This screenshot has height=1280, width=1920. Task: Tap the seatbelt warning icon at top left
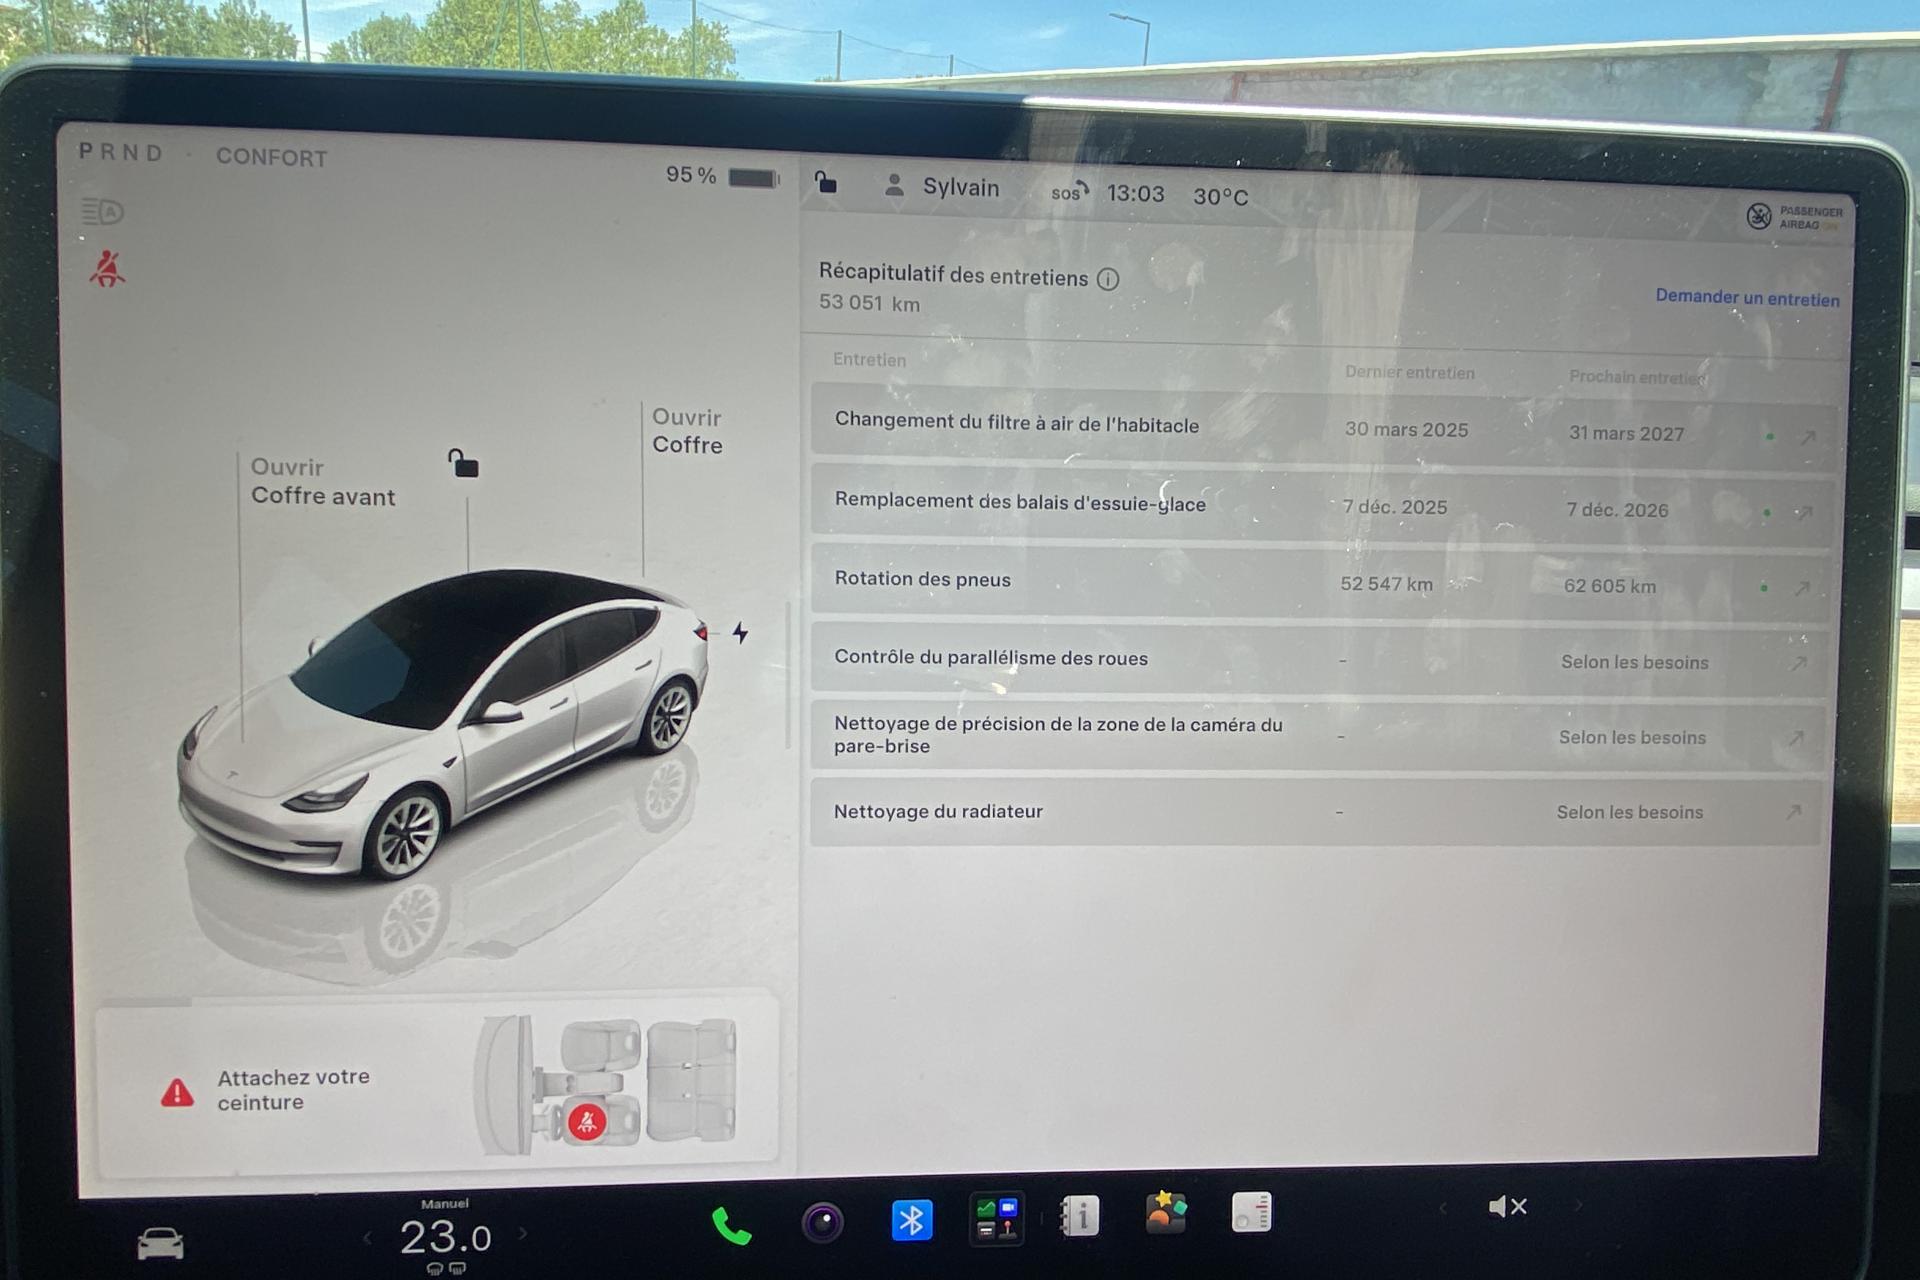pyautogui.click(x=107, y=269)
